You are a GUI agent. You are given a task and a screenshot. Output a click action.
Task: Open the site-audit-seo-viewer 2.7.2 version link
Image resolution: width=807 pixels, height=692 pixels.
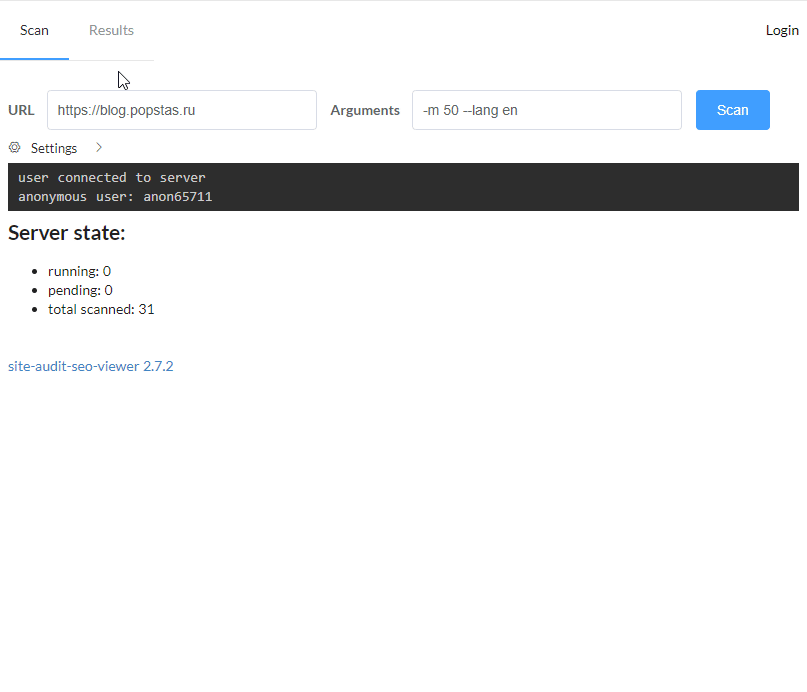pos(90,366)
